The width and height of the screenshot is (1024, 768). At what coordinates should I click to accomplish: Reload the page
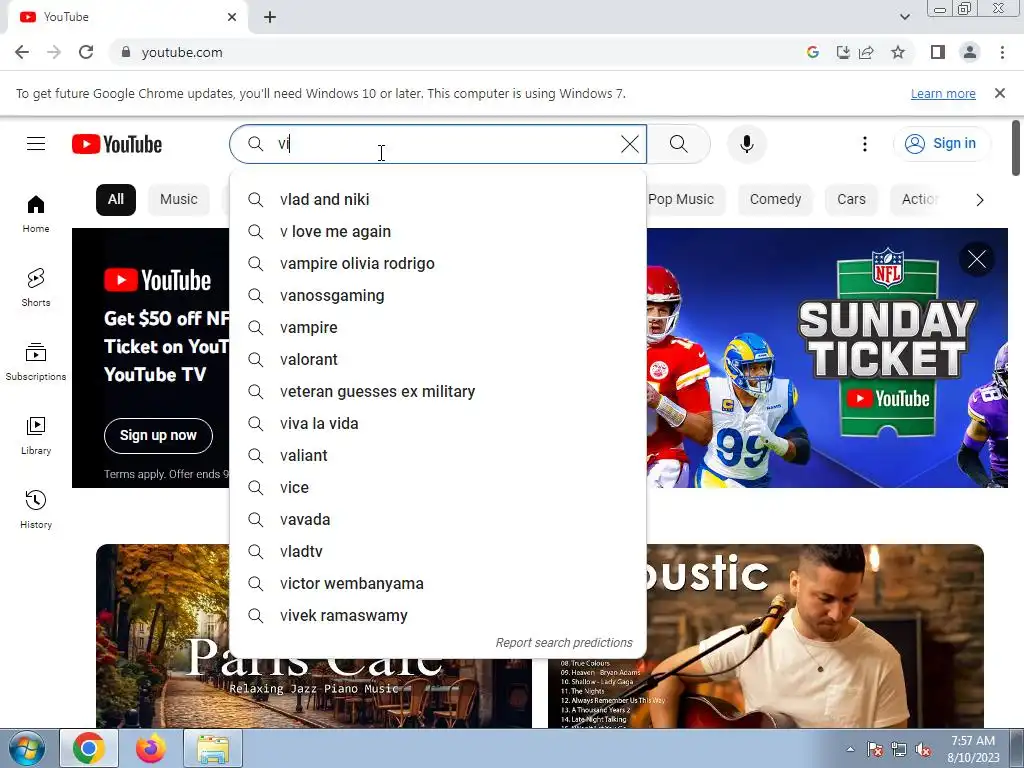pos(86,52)
